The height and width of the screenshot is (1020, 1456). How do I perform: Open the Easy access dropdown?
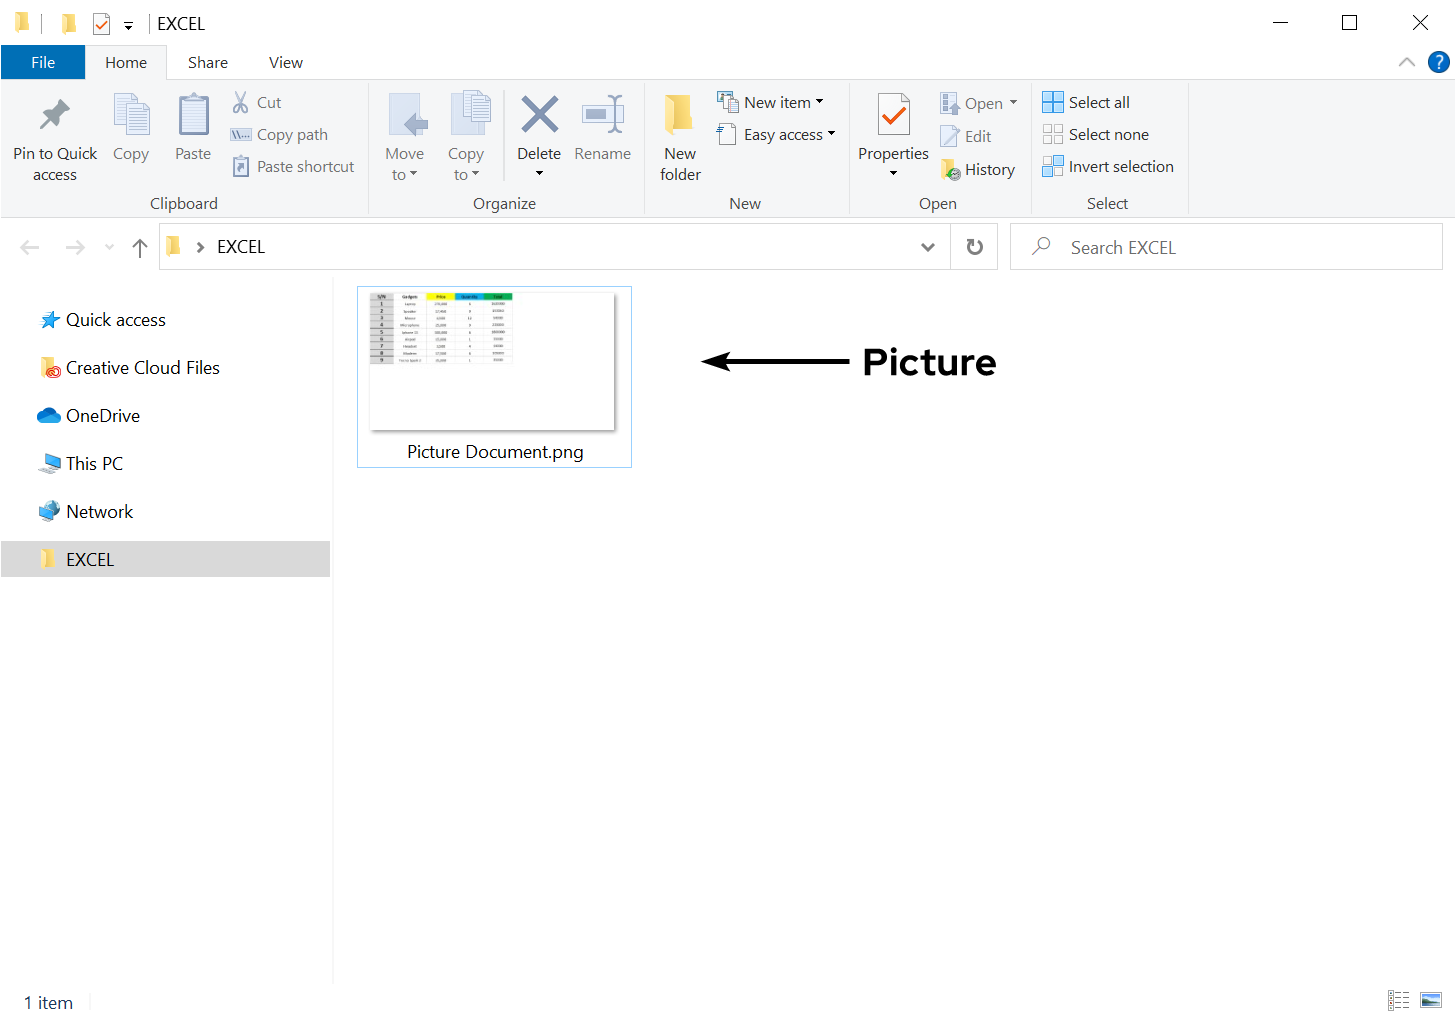pos(777,133)
